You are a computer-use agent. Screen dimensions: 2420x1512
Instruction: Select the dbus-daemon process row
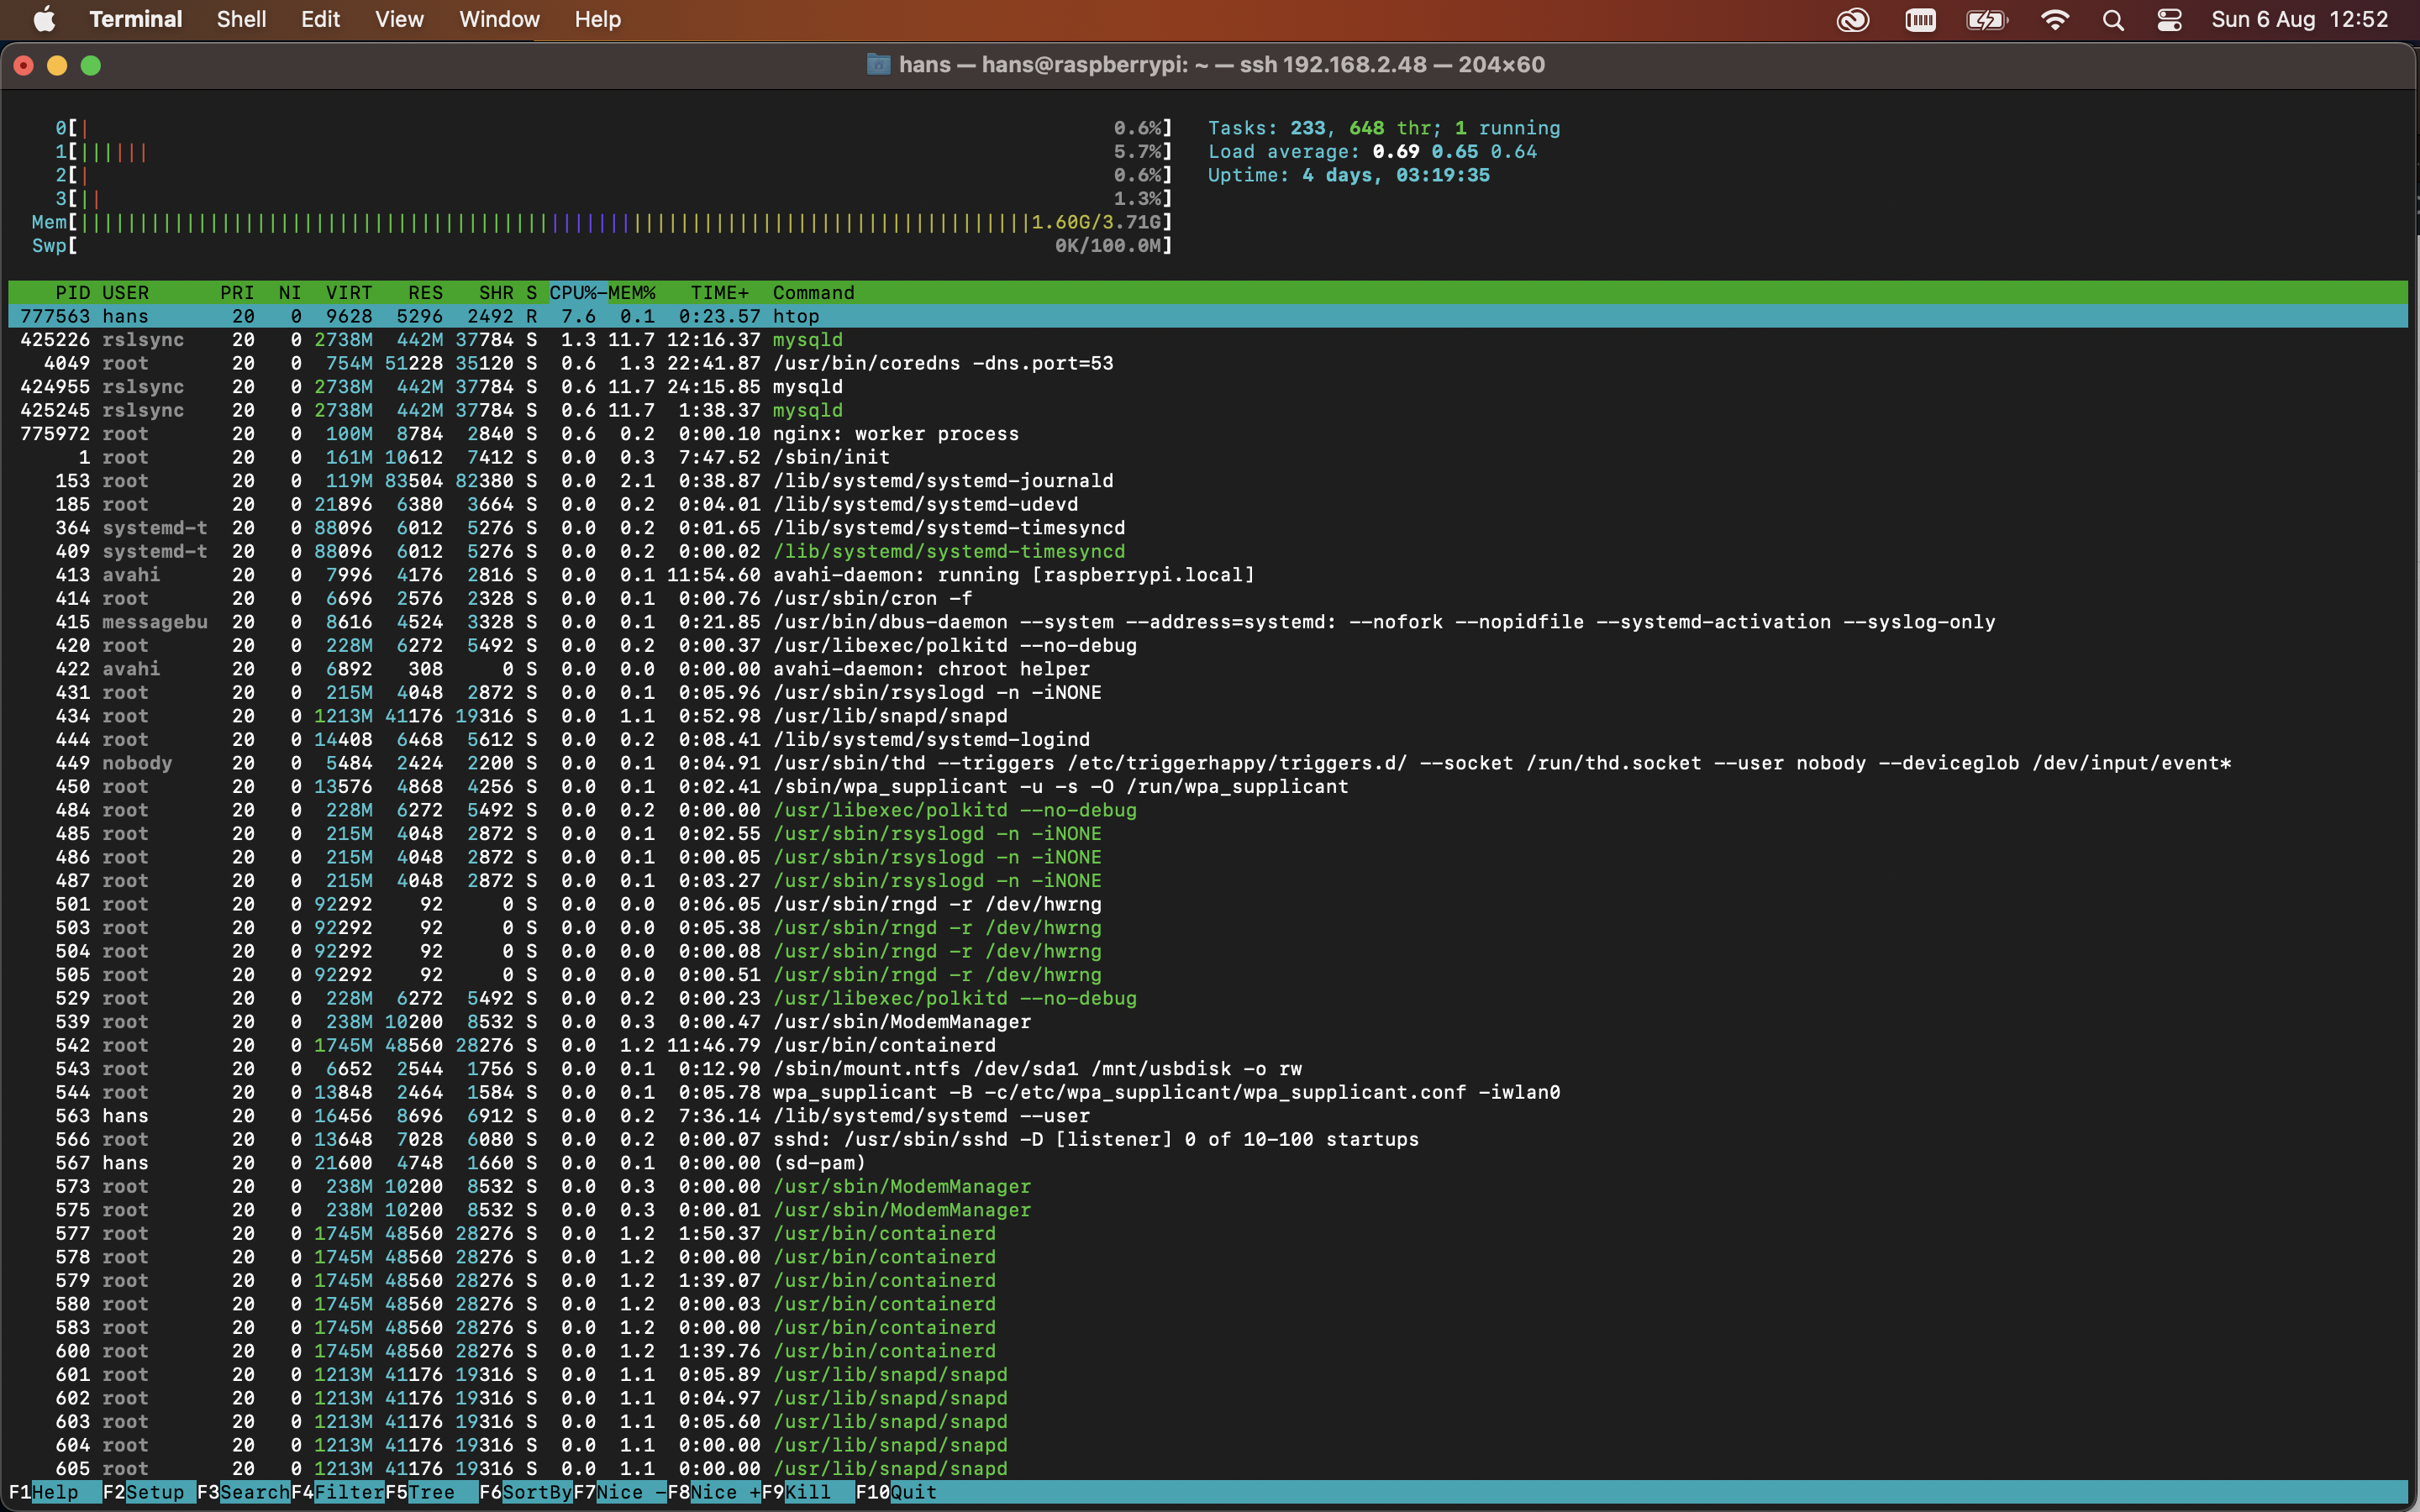1208,622
